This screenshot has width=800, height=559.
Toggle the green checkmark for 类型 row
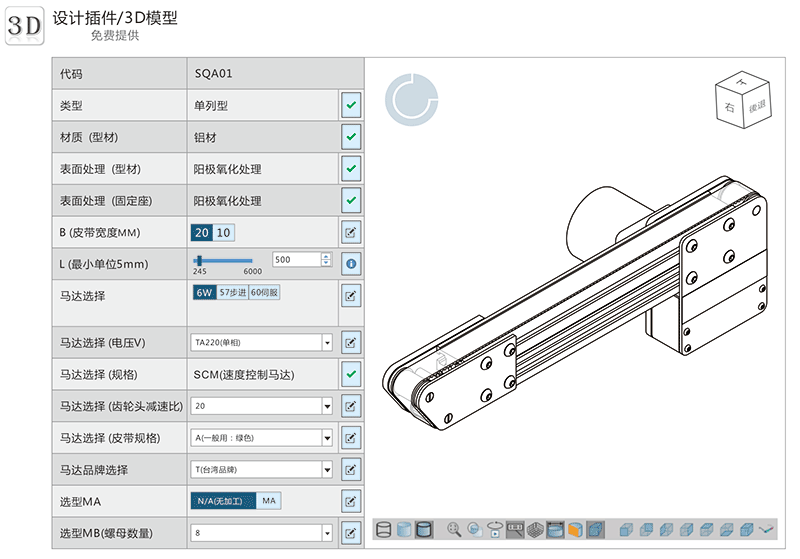coord(351,105)
